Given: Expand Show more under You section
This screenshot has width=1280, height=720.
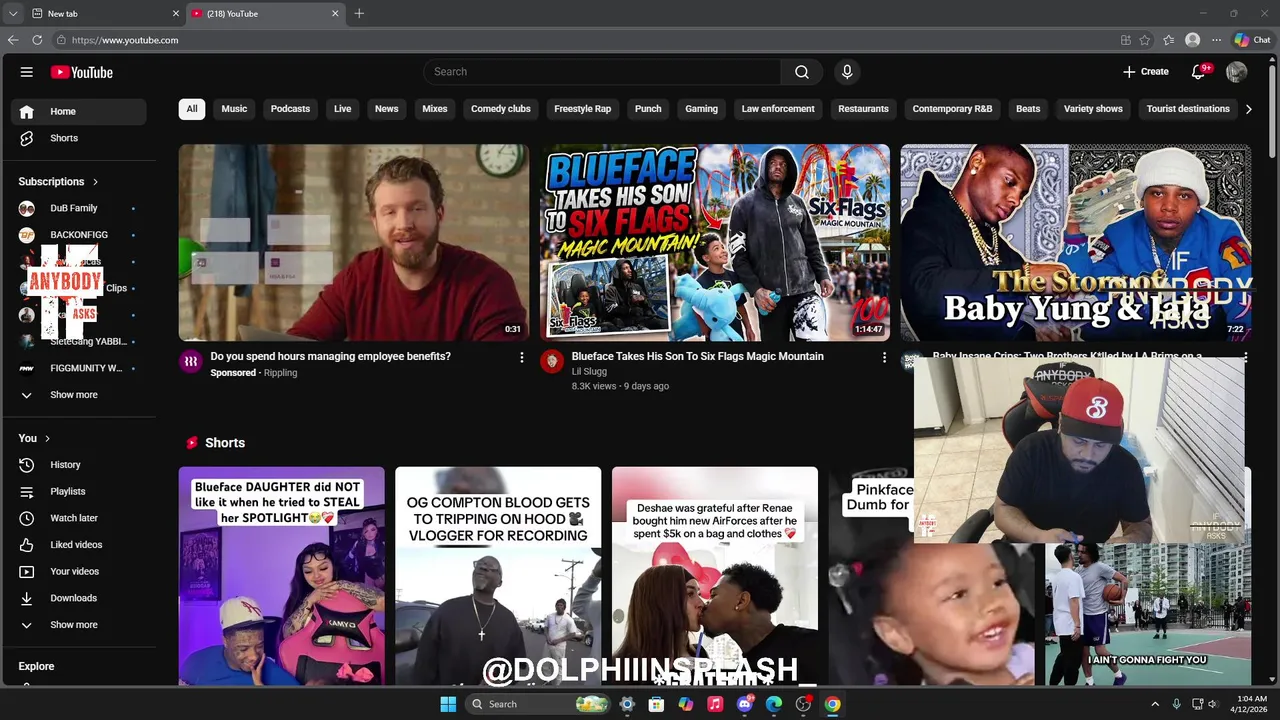Looking at the screenshot, I should pyautogui.click(x=78, y=625).
